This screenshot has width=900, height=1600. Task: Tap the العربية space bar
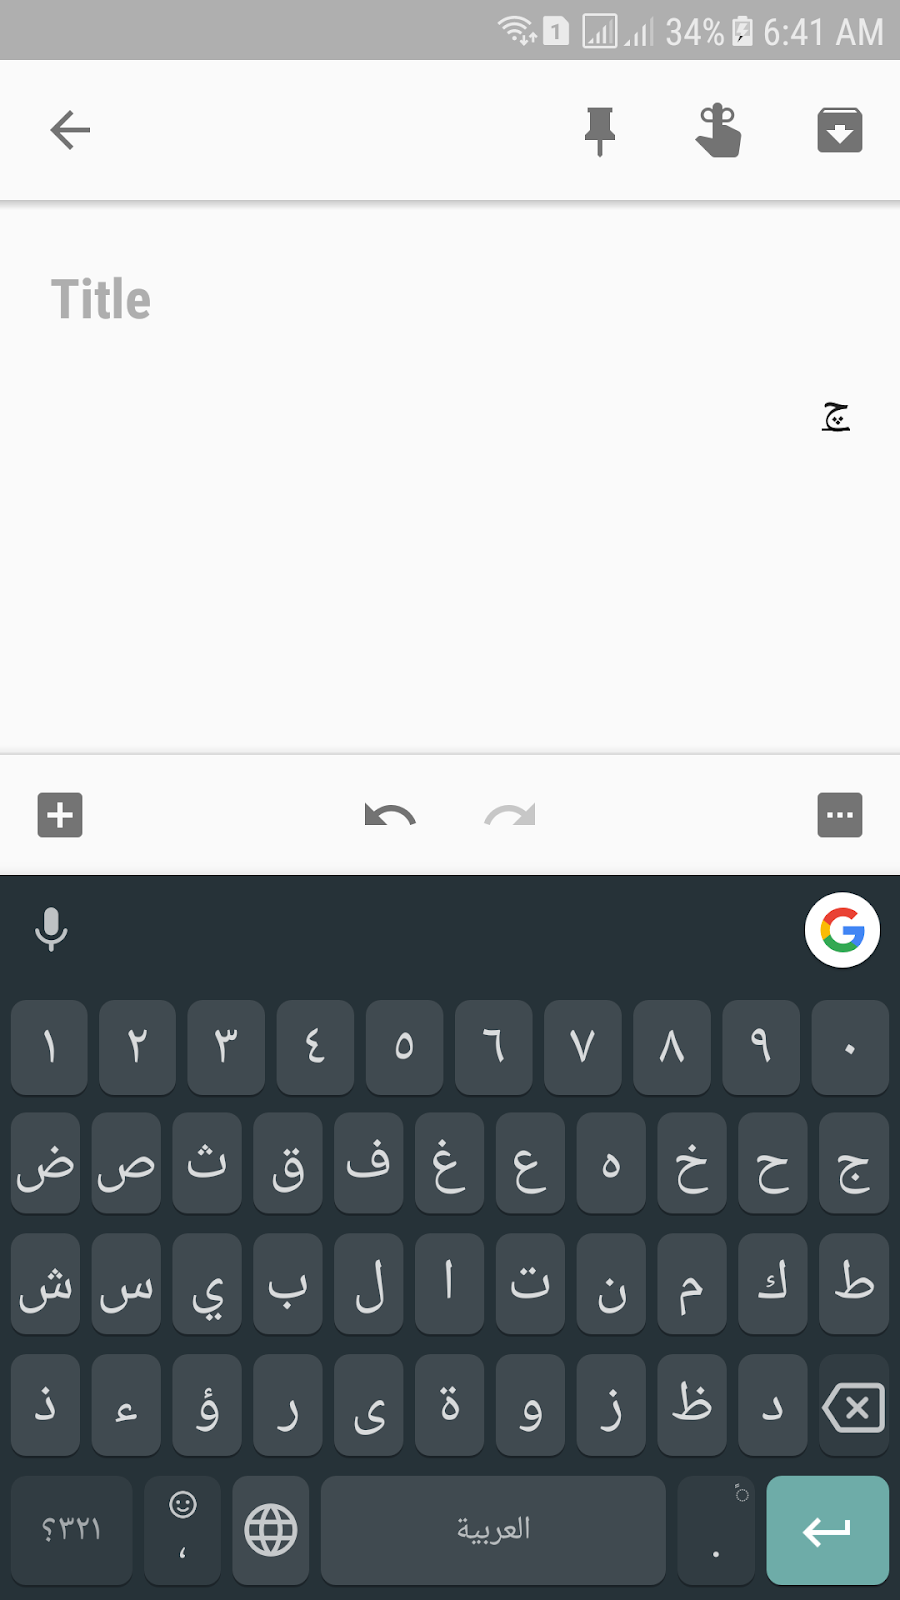pos(493,1530)
